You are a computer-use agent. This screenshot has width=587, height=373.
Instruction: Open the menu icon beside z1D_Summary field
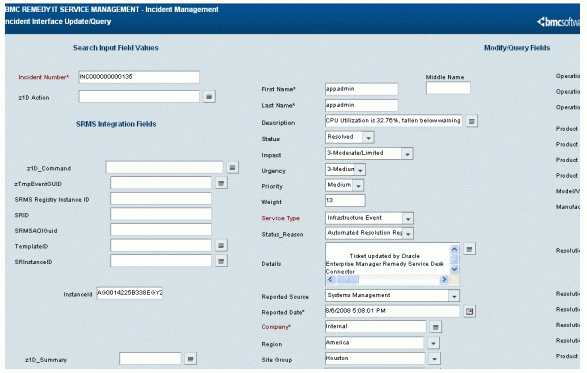pos(191,359)
